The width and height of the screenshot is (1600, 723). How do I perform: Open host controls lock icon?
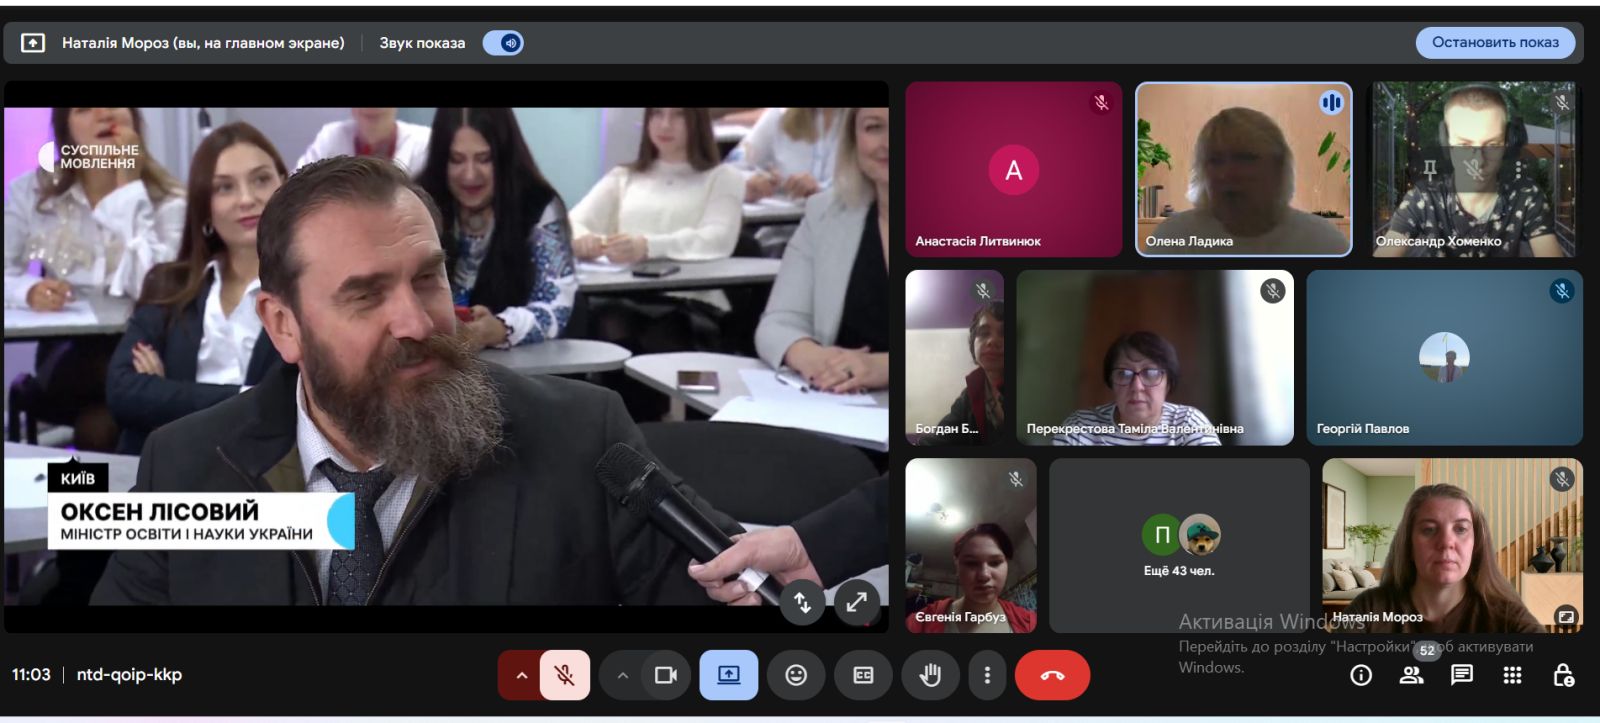(1563, 675)
